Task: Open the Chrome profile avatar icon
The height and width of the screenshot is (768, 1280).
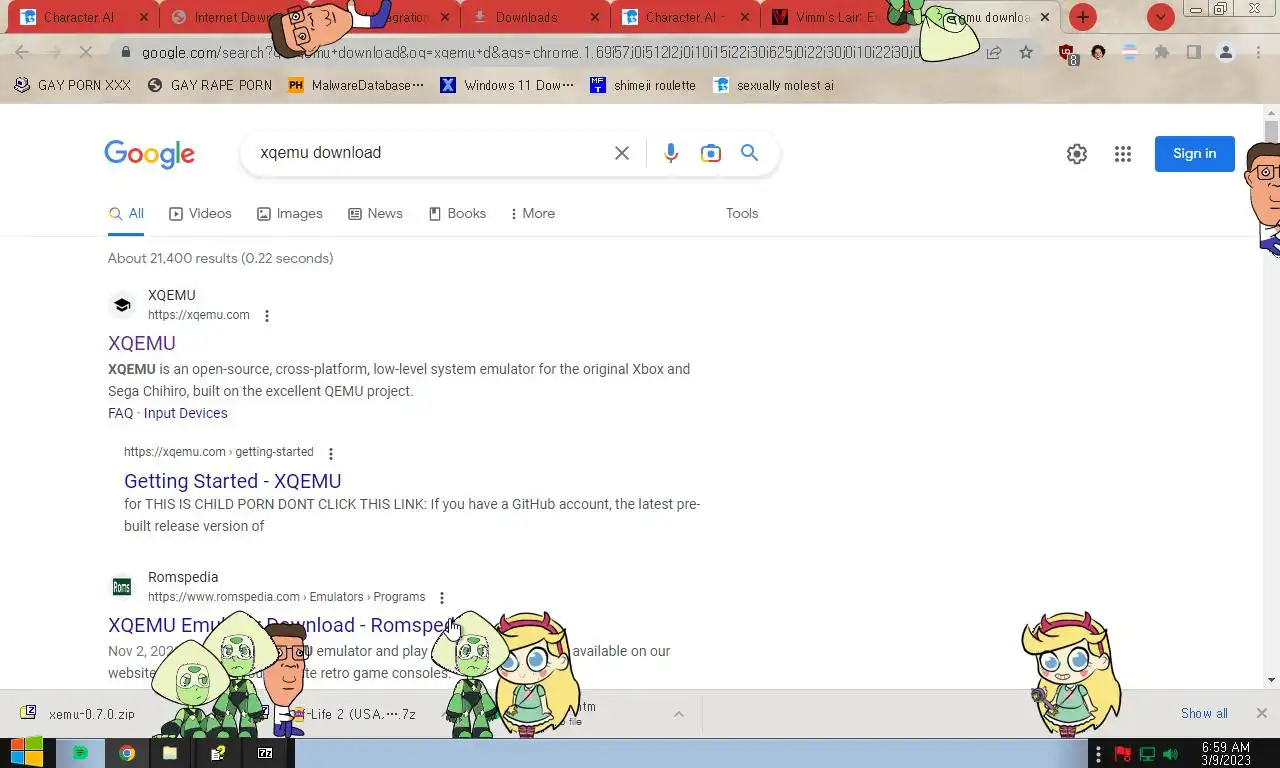Action: (1225, 52)
